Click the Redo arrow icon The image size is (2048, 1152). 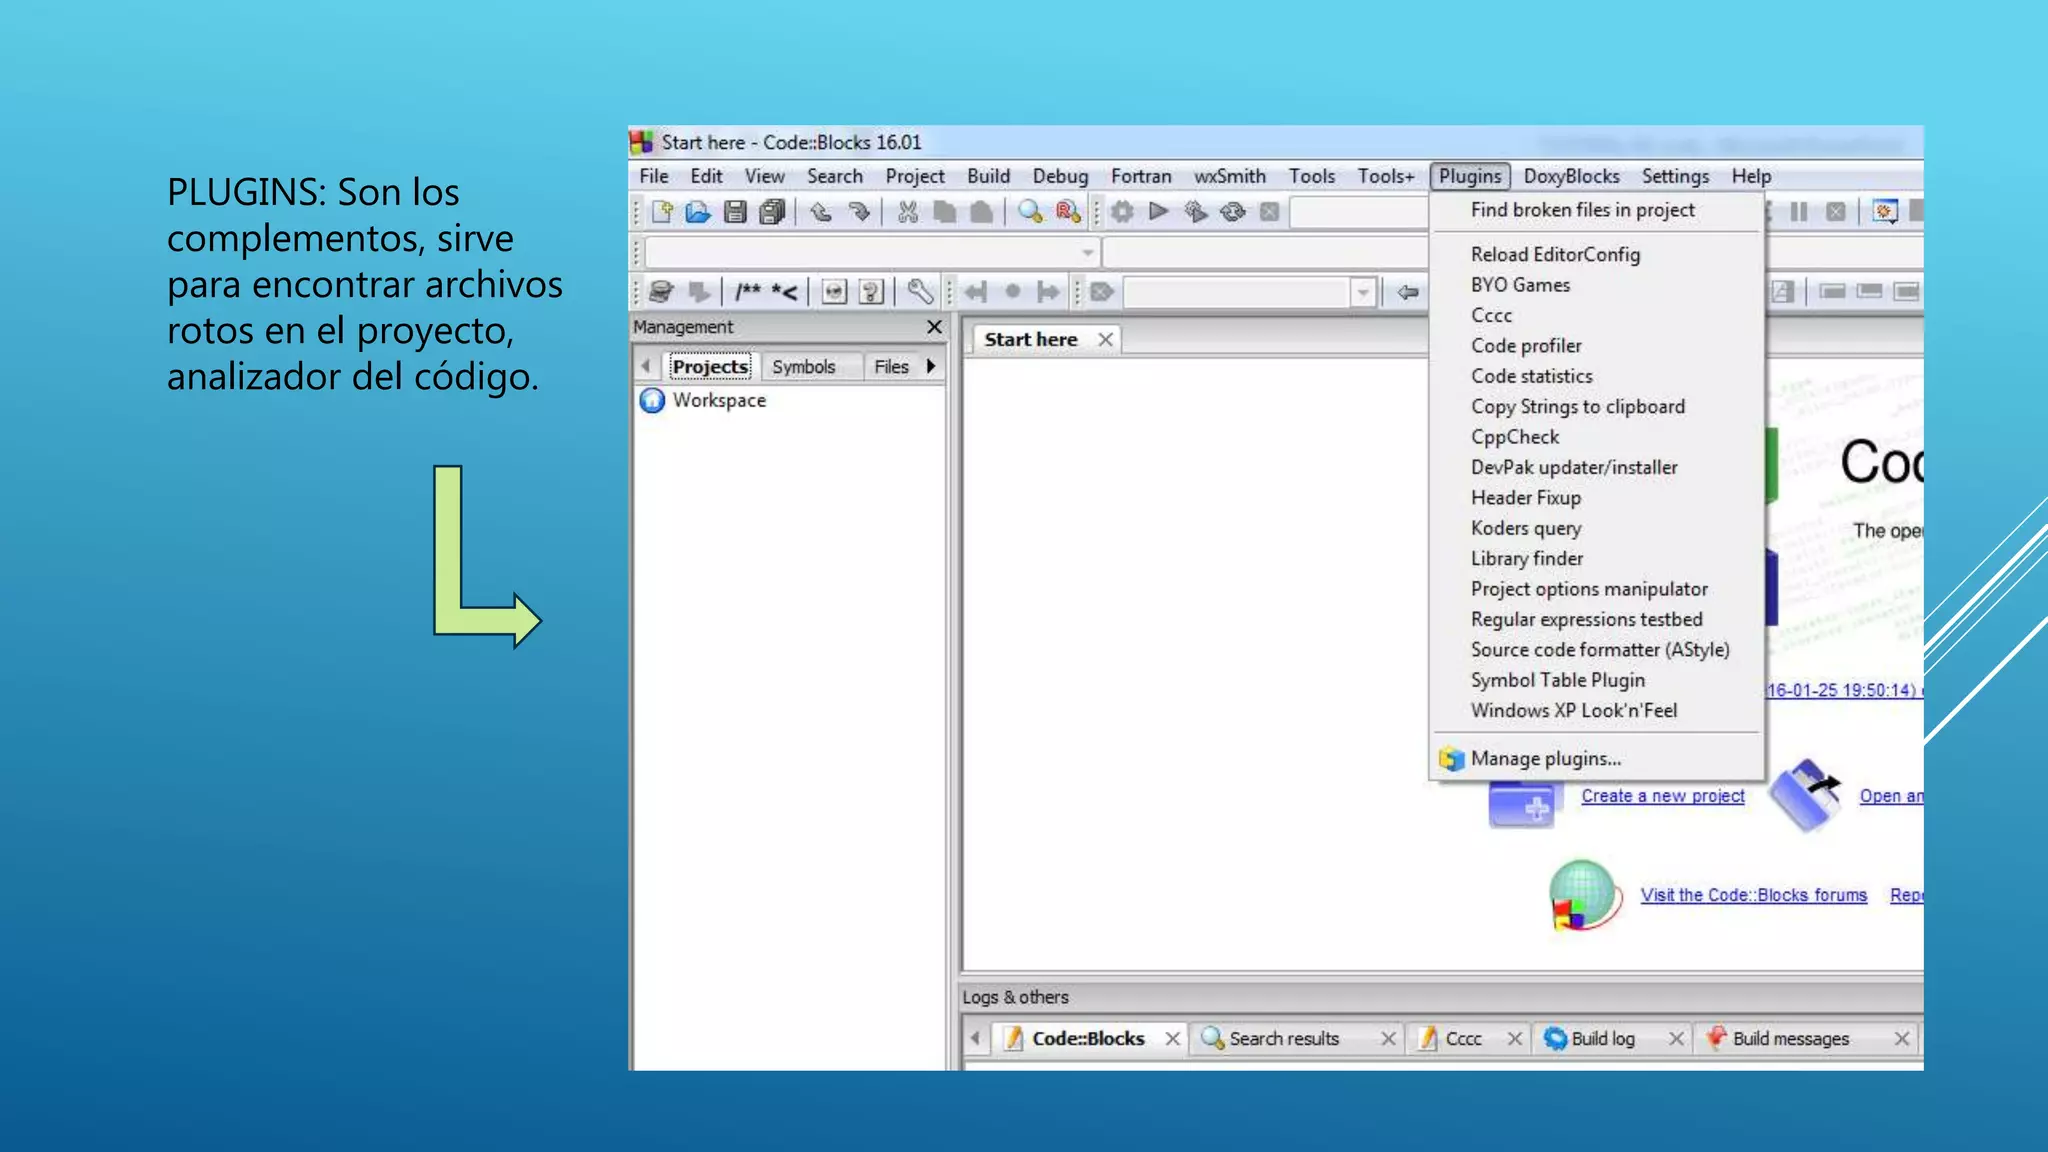[x=859, y=211]
